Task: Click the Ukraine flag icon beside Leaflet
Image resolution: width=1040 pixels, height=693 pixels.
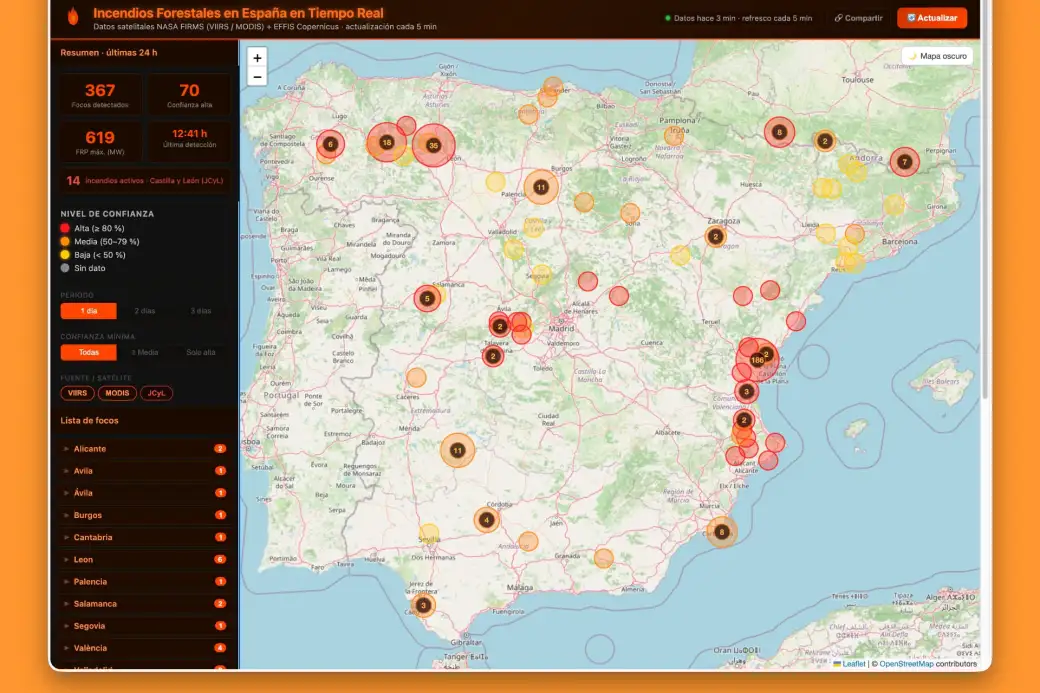Action: click(x=837, y=664)
